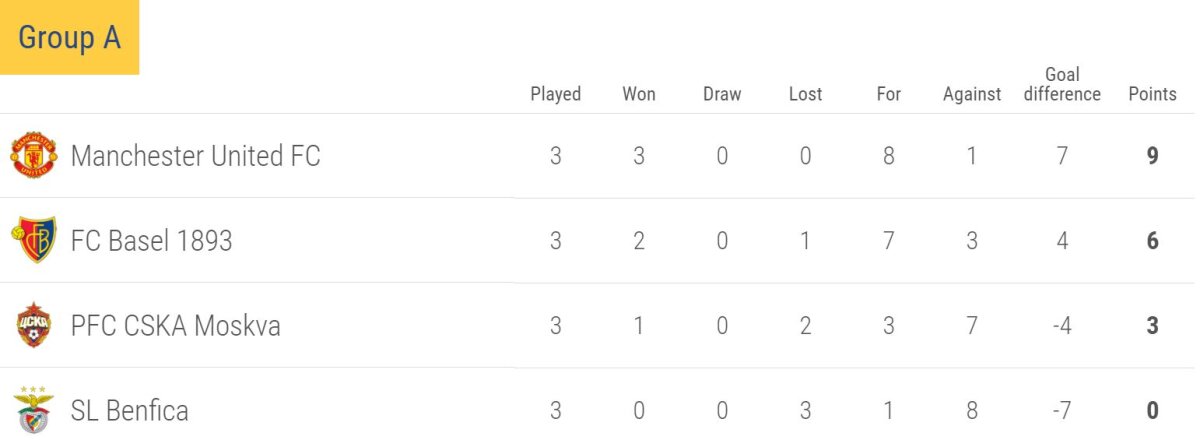Viewport: 1200px width, 447px height.
Task: Sort by the Draw column header
Action: (x=722, y=94)
